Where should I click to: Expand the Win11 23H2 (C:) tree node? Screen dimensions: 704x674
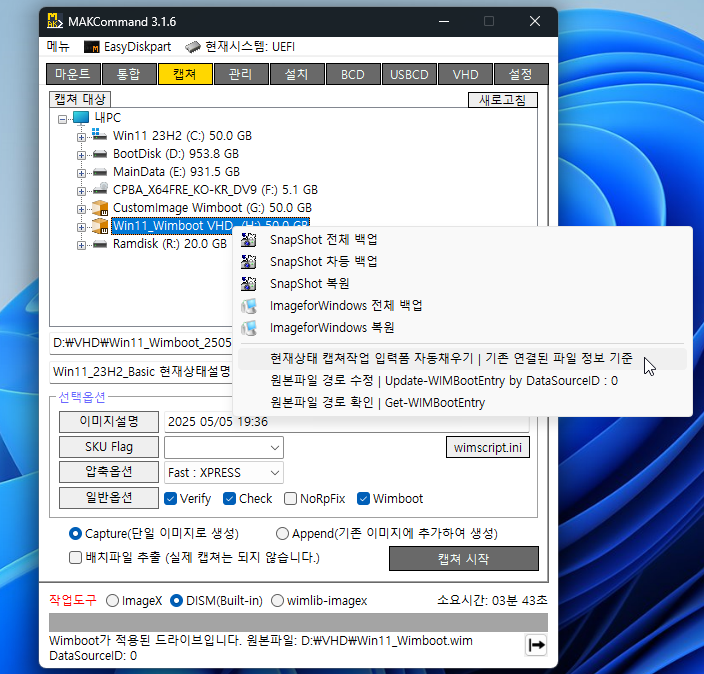click(81, 137)
